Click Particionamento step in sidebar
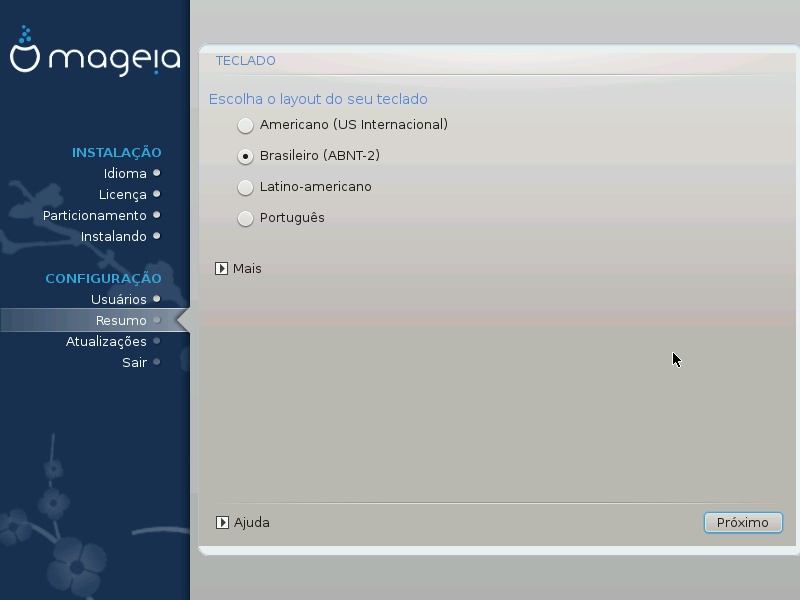Viewport: 800px width, 600px height. coord(95,215)
